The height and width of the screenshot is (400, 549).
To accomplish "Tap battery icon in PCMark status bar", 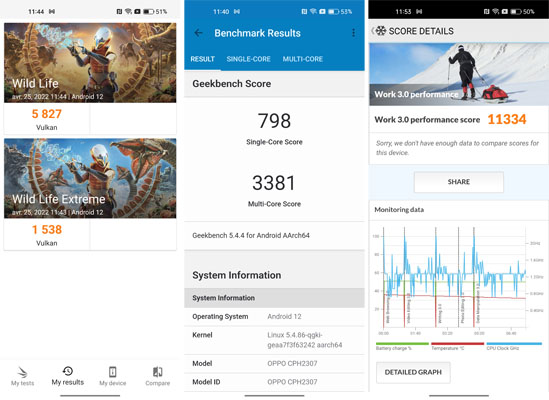I will (x=516, y=12).
